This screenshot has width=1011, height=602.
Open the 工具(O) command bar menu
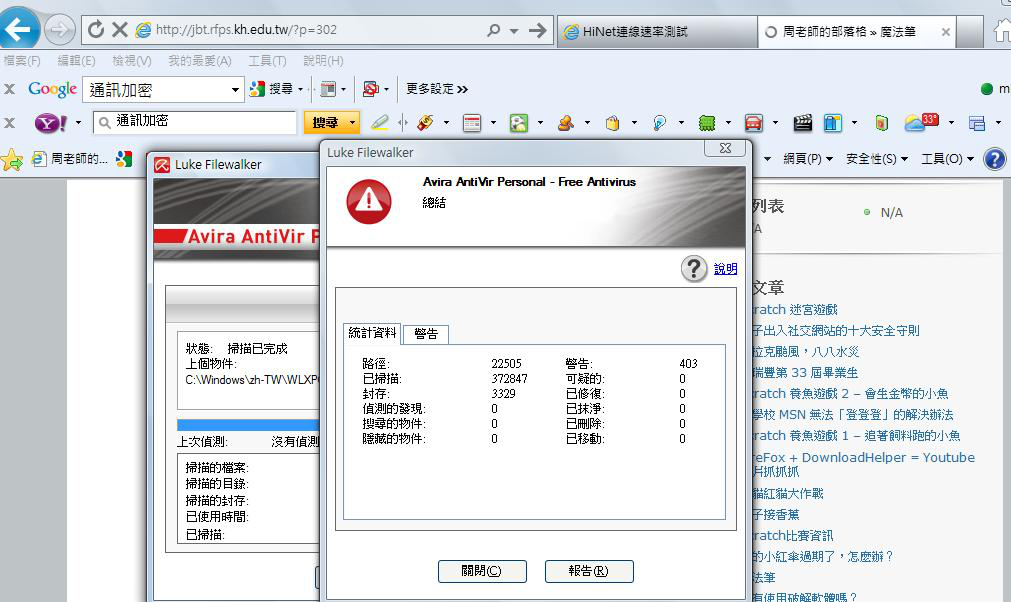[947, 159]
